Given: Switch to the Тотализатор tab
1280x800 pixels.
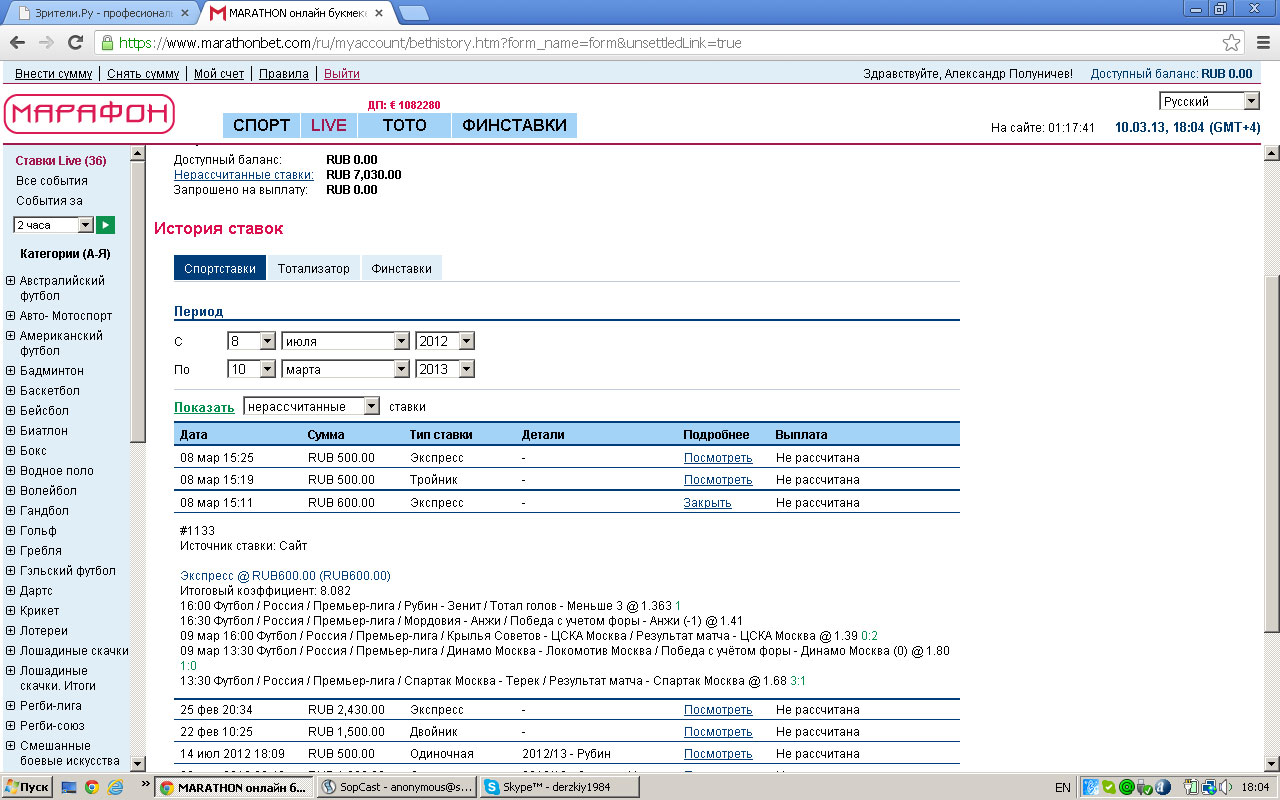Looking at the screenshot, I should tap(314, 268).
